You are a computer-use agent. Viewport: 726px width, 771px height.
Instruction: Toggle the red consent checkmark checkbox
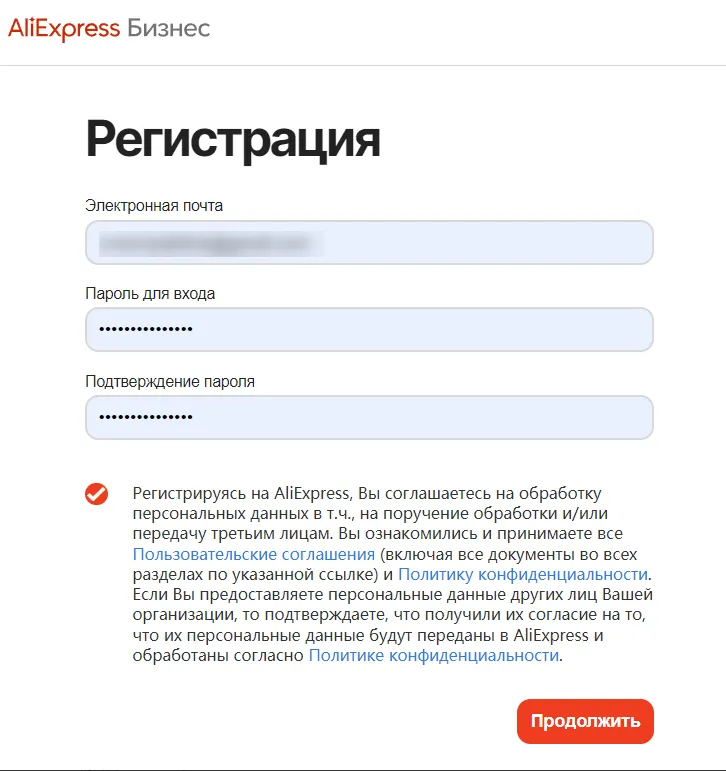click(96, 494)
